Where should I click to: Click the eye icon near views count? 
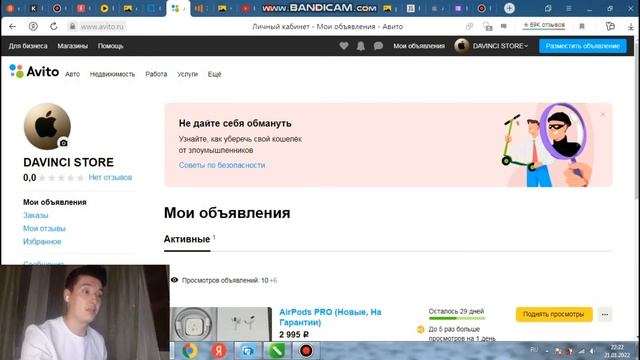point(174,280)
